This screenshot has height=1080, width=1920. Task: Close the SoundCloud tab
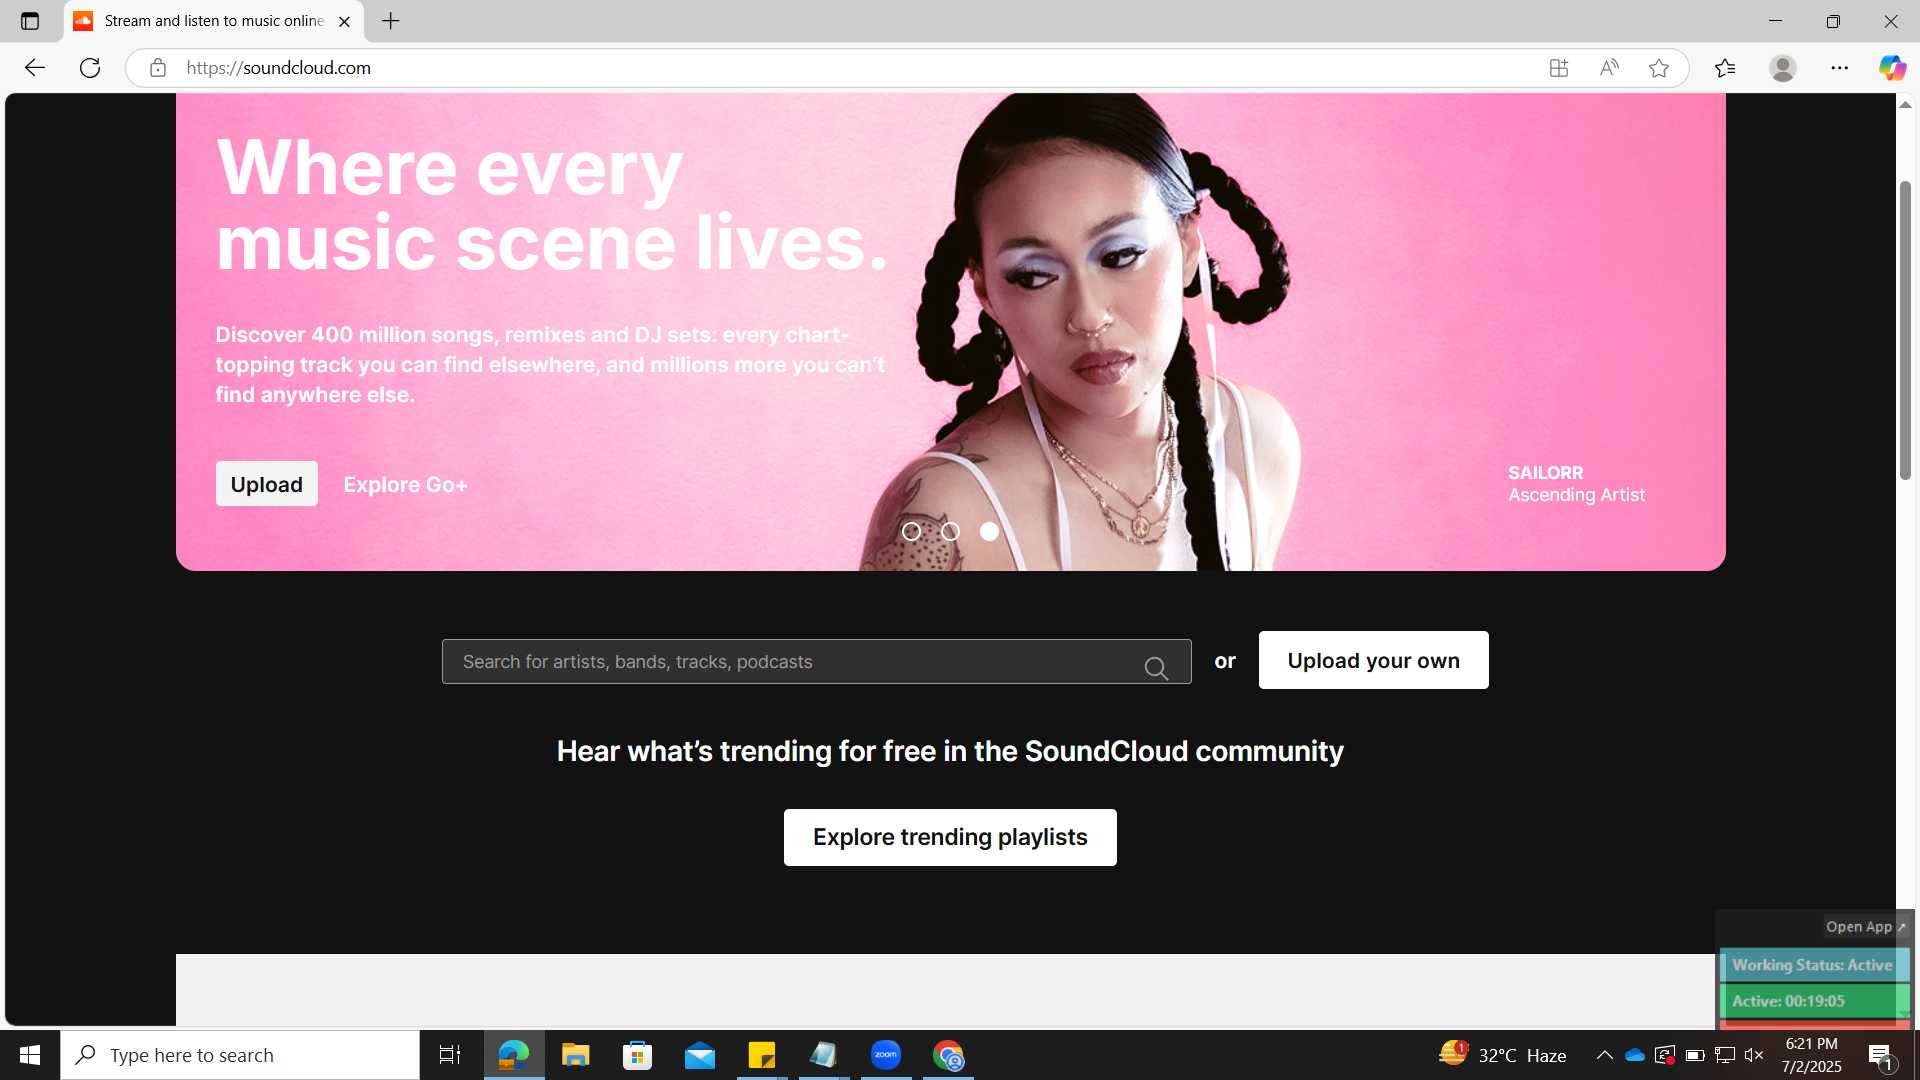(x=344, y=21)
